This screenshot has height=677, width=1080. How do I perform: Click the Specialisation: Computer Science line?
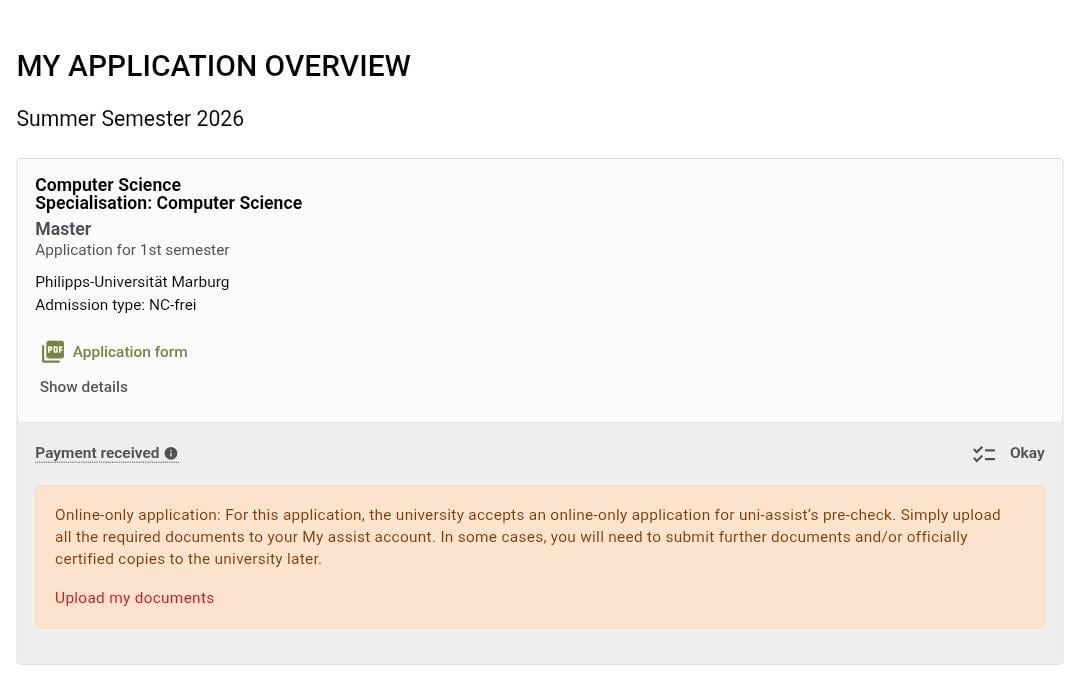click(x=168, y=203)
